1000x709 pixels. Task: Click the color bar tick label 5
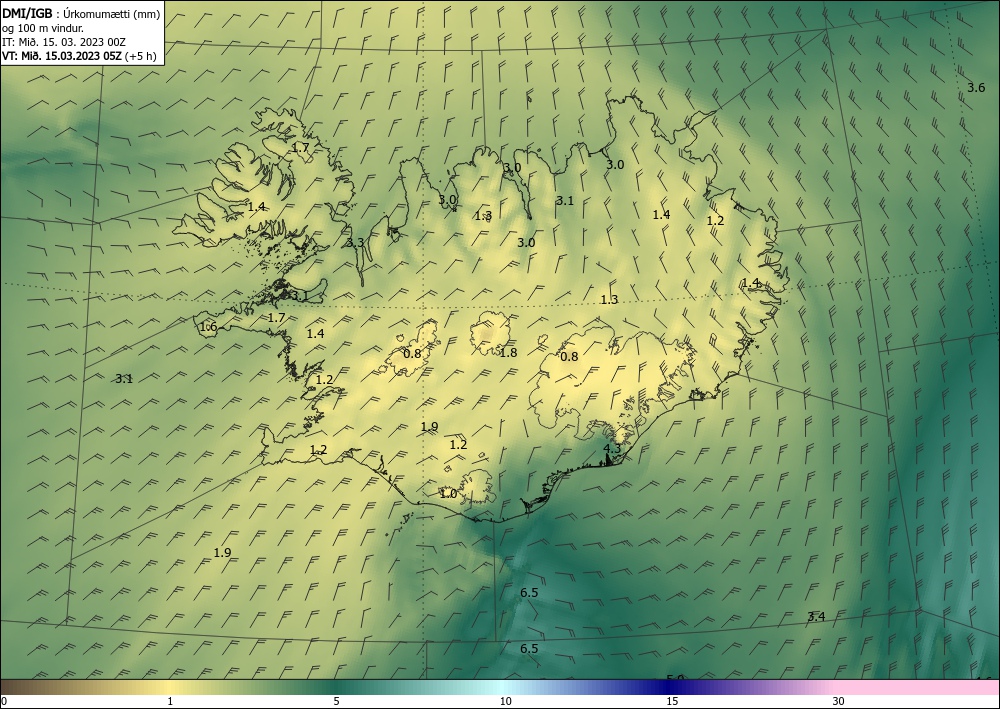pyautogui.click(x=336, y=702)
